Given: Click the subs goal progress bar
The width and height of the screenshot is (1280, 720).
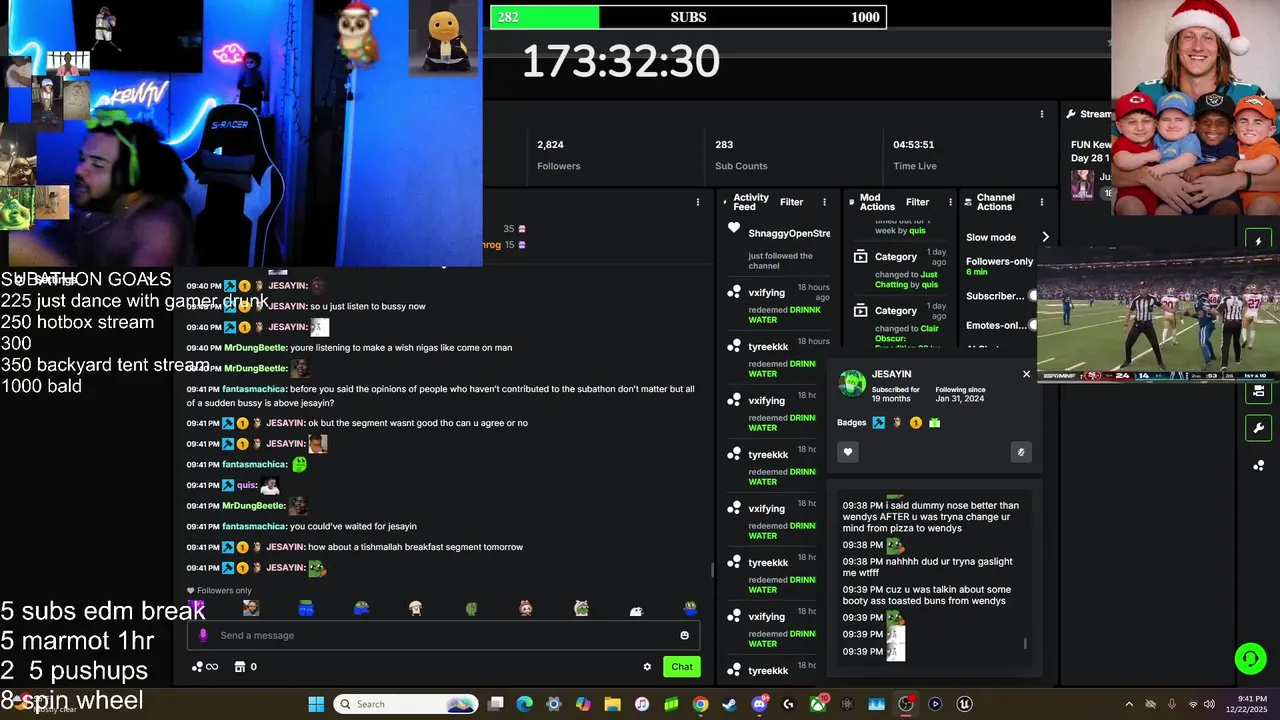Looking at the screenshot, I should [x=688, y=17].
